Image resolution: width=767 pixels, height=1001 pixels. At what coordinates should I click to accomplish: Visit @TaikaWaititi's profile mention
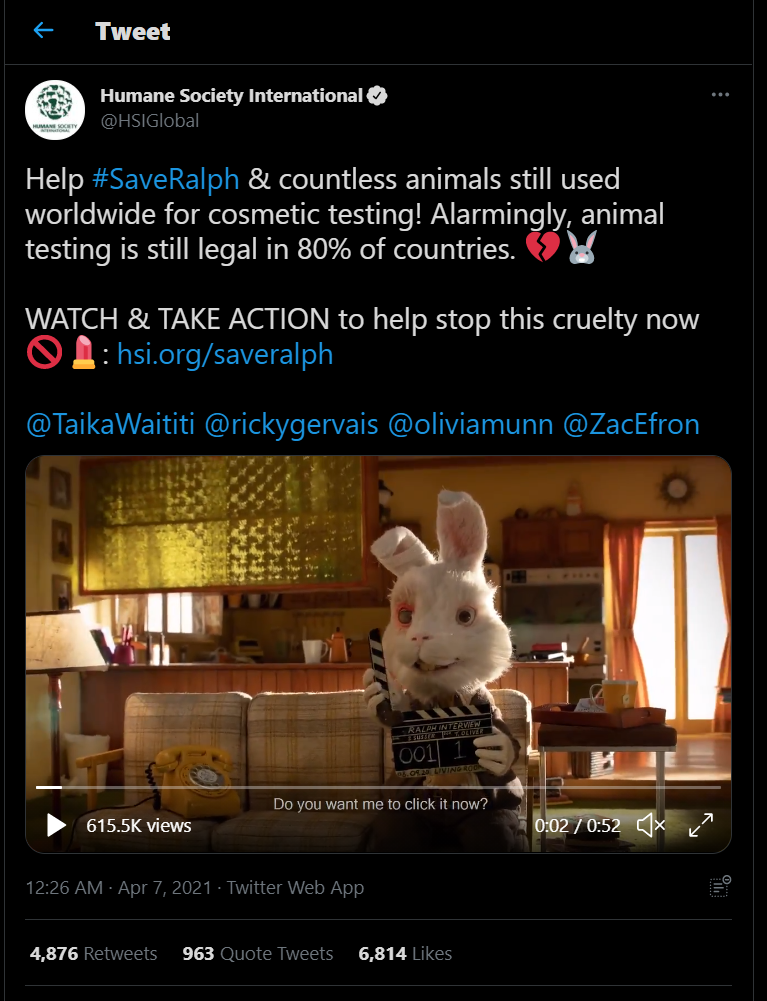coord(110,425)
